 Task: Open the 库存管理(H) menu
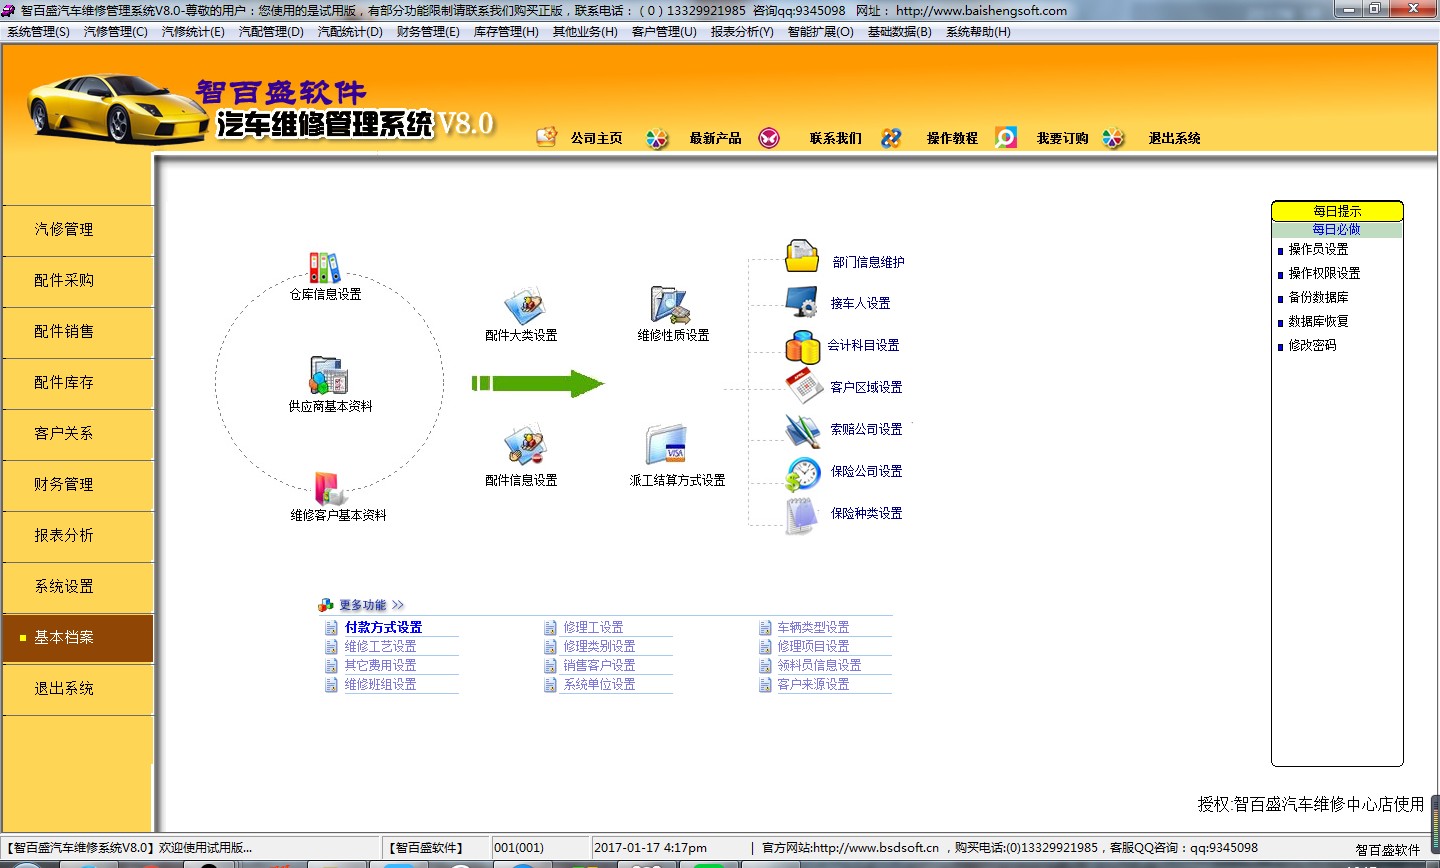[x=506, y=32]
